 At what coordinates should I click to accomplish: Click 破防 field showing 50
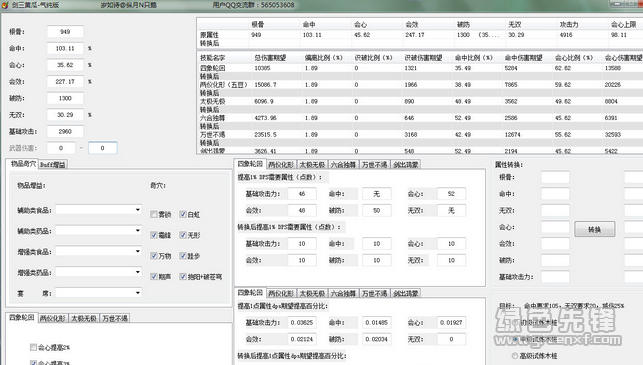coord(377,210)
